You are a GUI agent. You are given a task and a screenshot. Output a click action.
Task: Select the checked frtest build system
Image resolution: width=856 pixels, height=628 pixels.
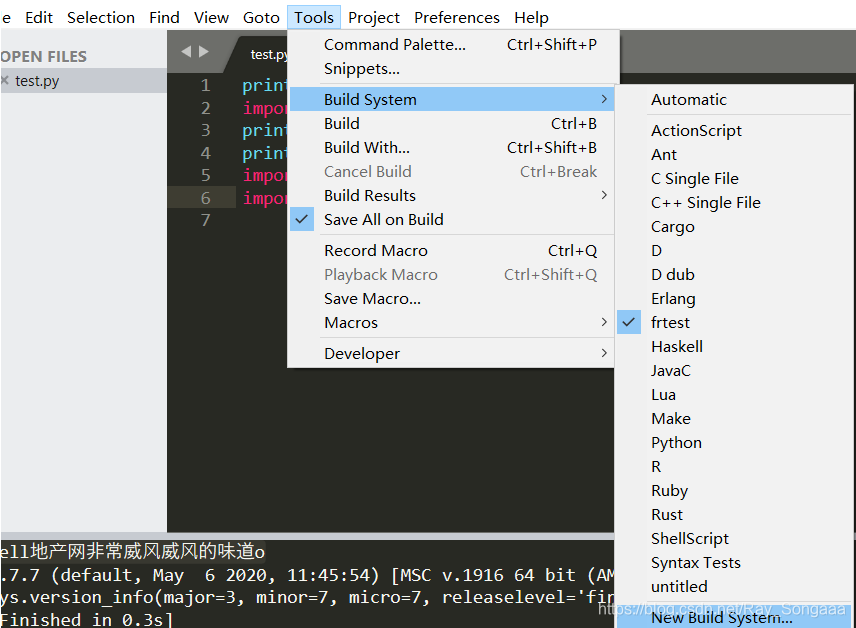point(734,323)
